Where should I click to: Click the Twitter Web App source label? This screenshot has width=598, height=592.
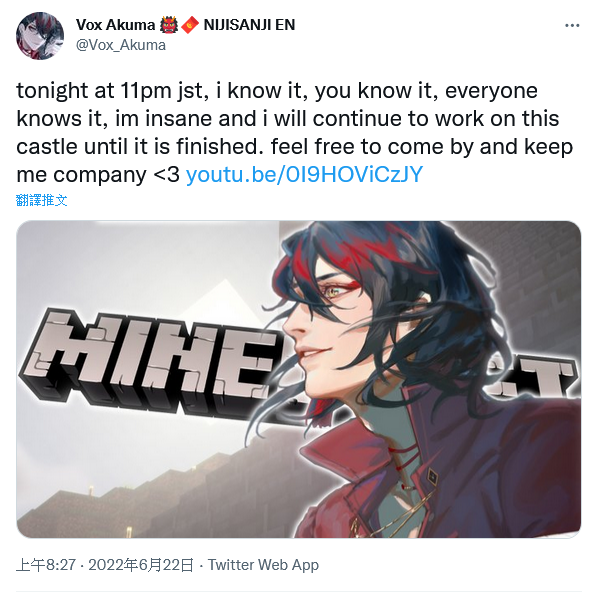pos(263,565)
